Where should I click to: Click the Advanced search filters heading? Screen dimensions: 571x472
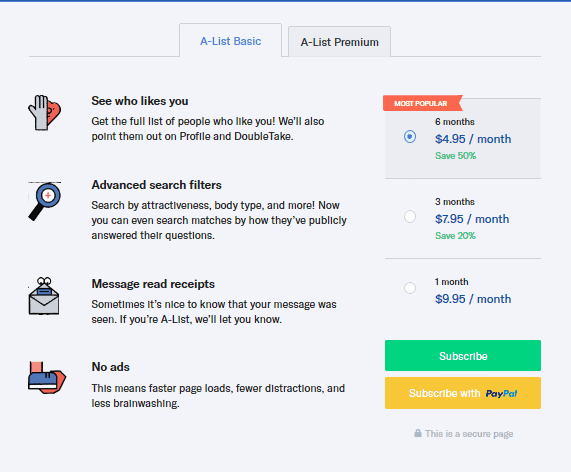pos(157,185)
